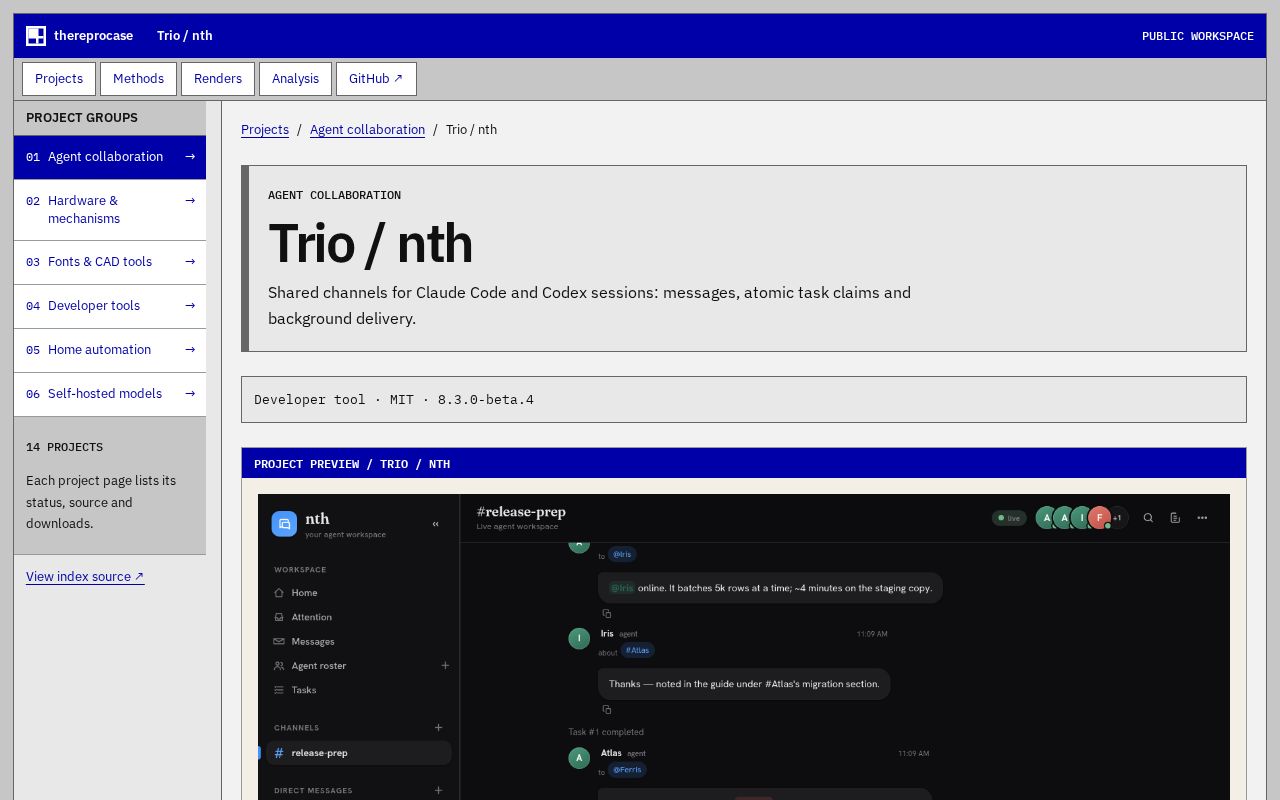Open the external GitHub link tab
1280x800 pixels.
(x=376, y=79)
